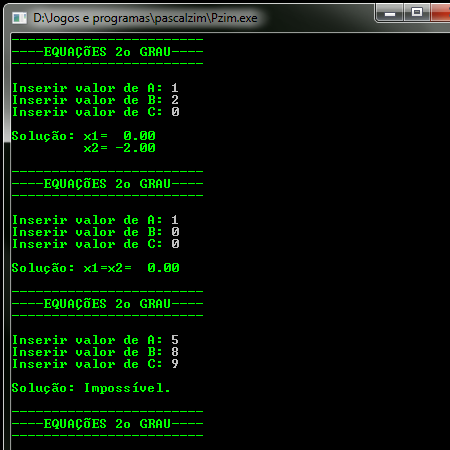The width and height of the screenshot is (450, 450).
Task: Click the first 'Solução:' label
Action: coord(43,136)
